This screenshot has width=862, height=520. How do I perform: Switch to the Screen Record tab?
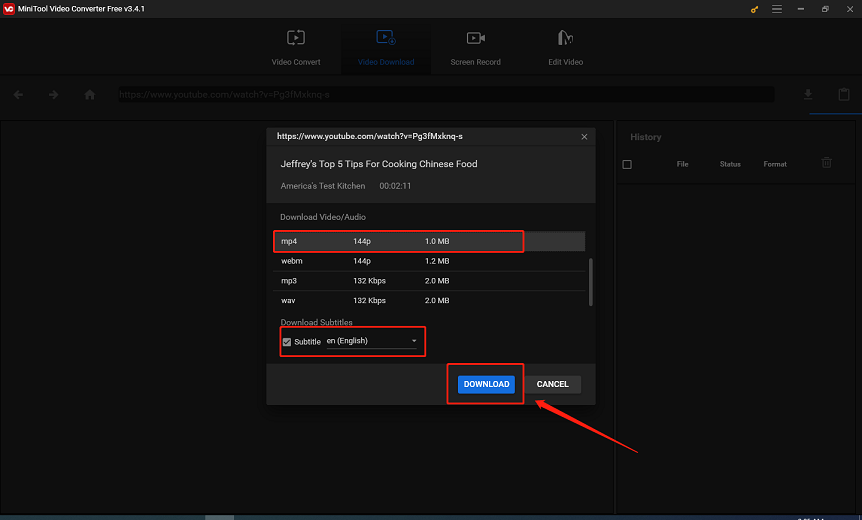pyautogui.click(x=476, y=48)
